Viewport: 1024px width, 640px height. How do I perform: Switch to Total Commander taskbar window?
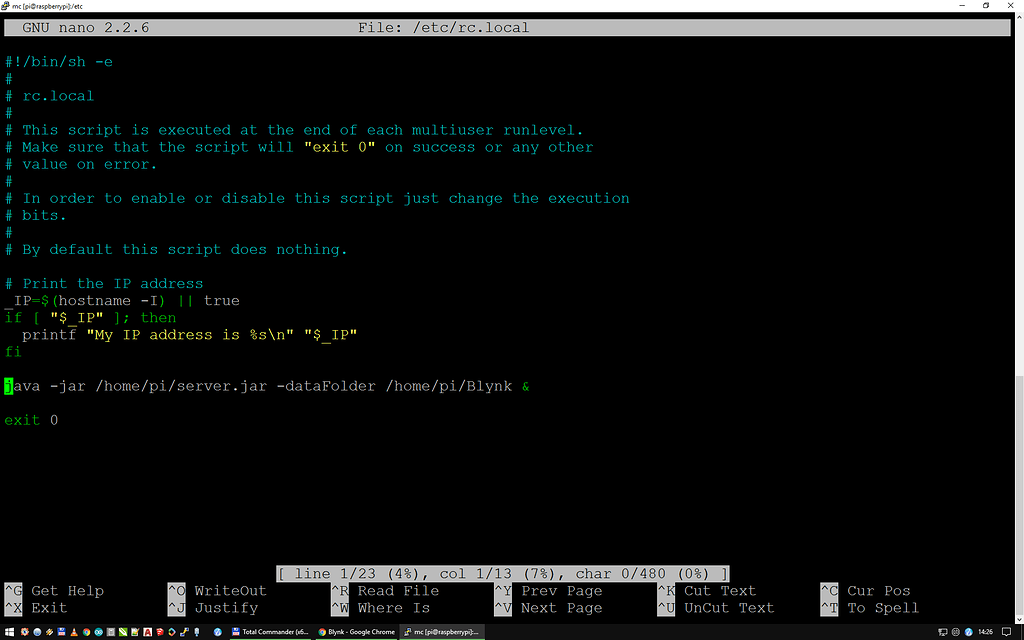click(272, 631)
